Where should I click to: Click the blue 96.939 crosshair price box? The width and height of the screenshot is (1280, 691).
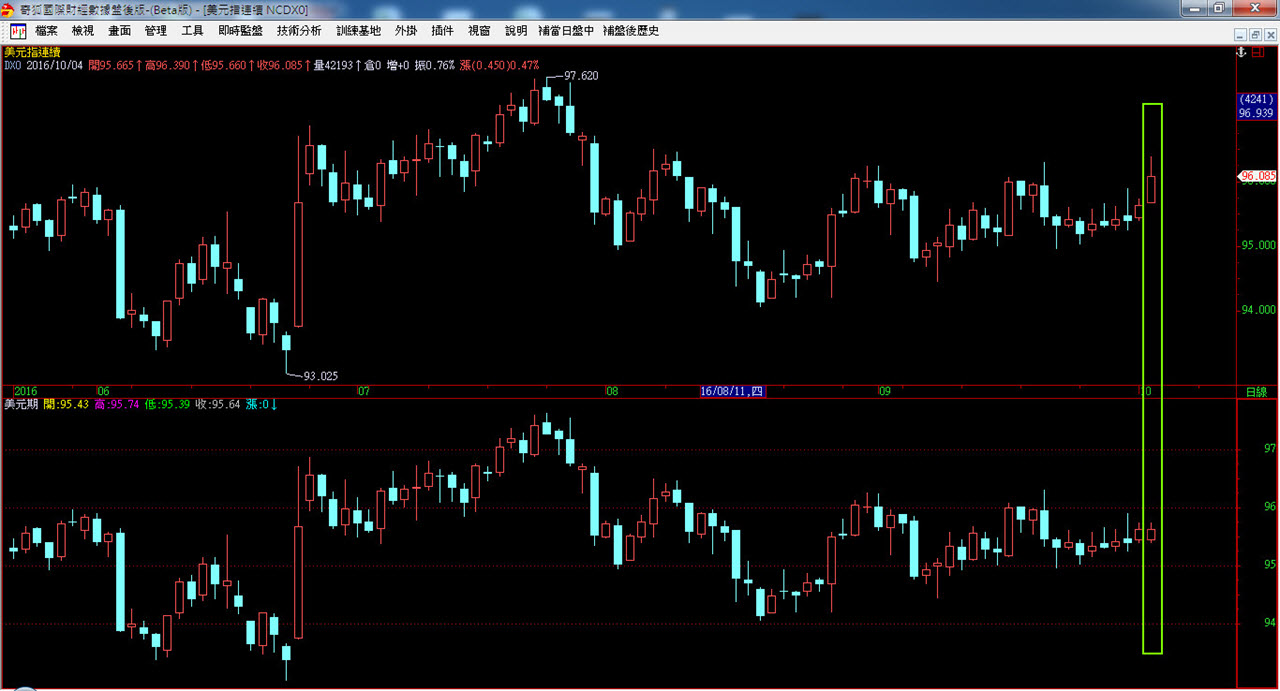click(1255, 107)
